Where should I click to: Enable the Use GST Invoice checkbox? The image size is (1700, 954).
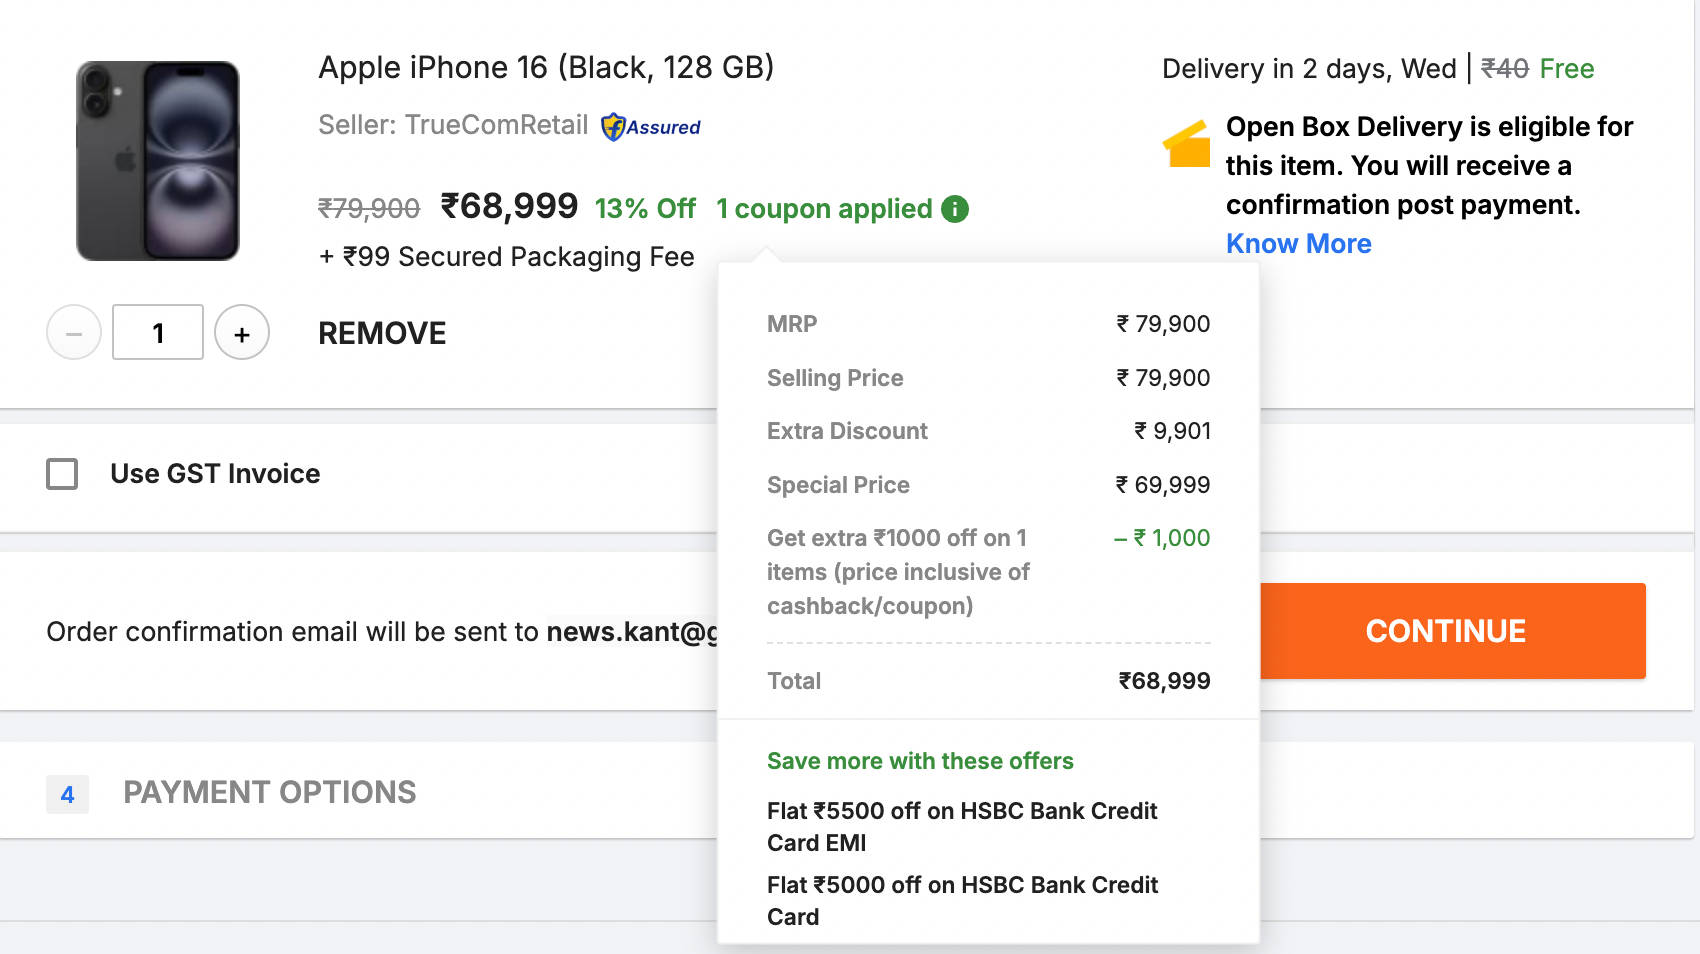[62, 474]
